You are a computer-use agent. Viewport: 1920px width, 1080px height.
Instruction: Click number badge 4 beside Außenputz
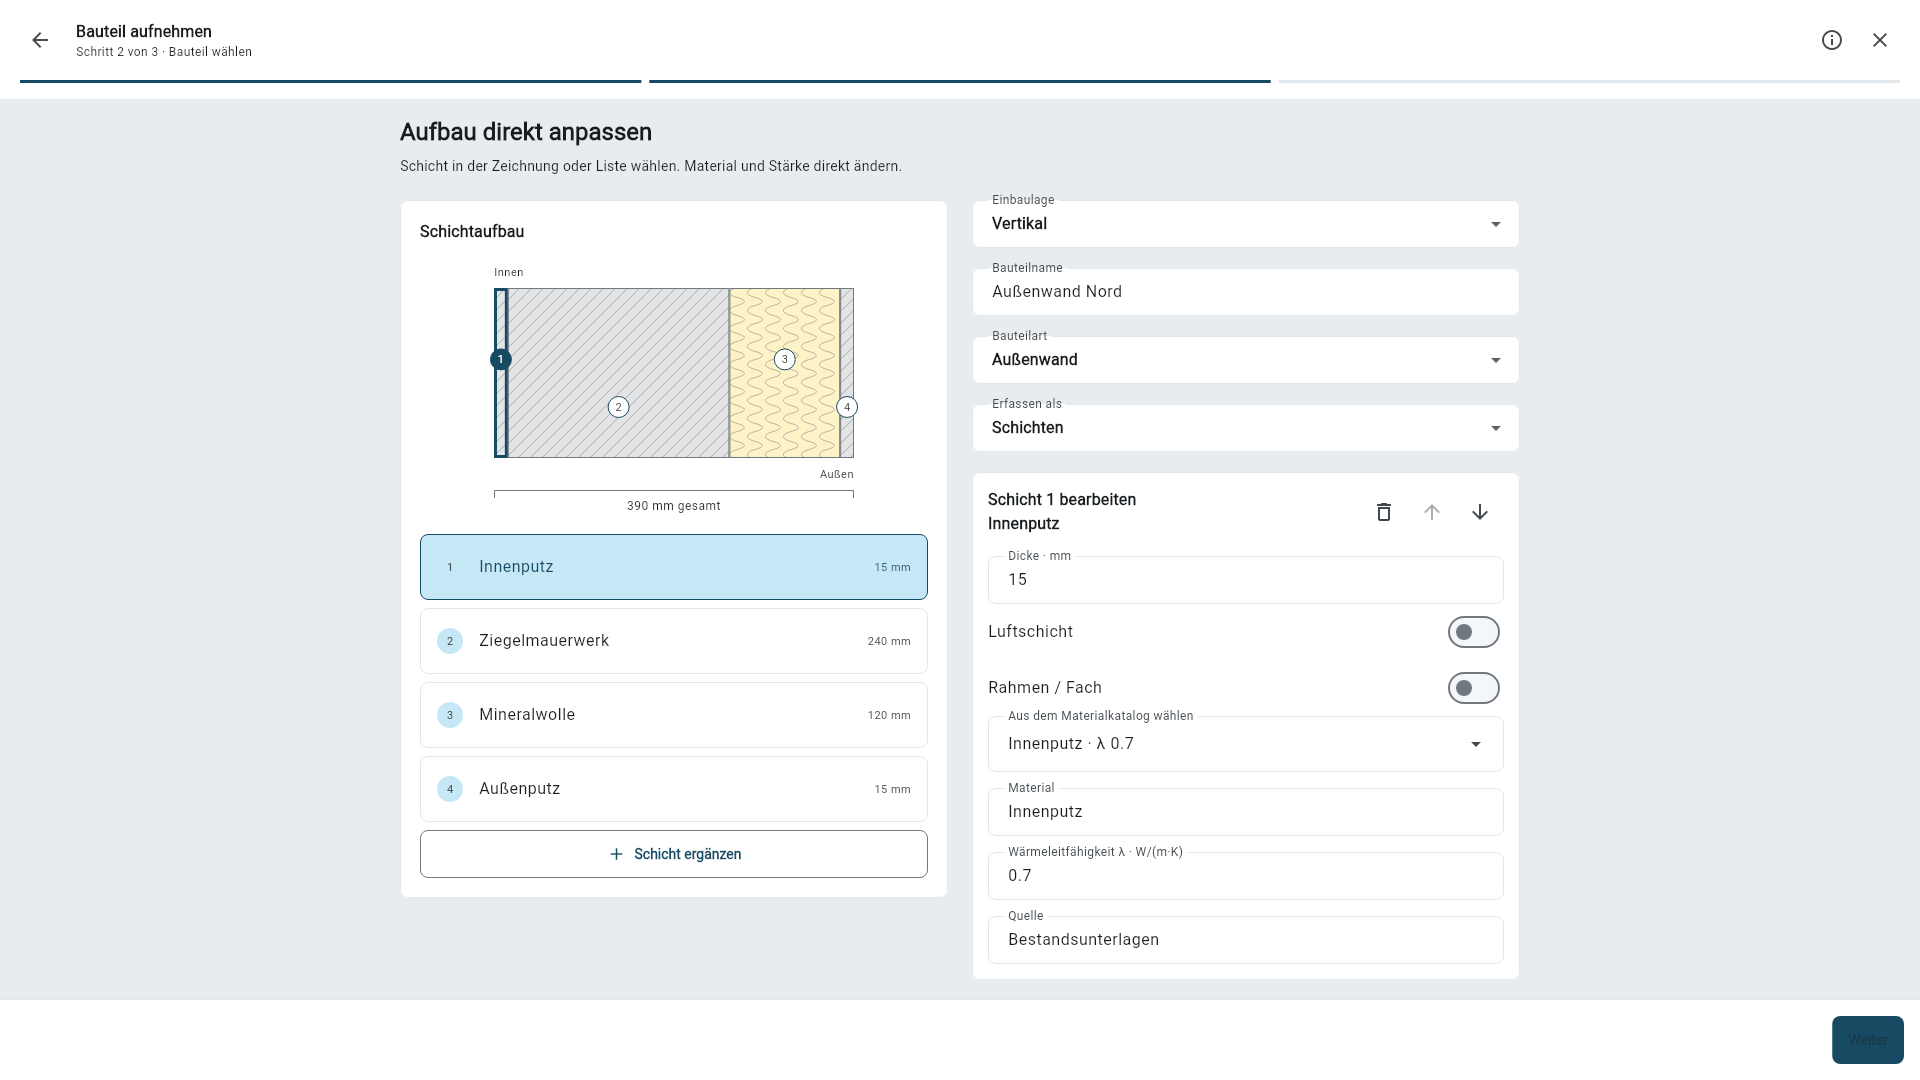450,789
